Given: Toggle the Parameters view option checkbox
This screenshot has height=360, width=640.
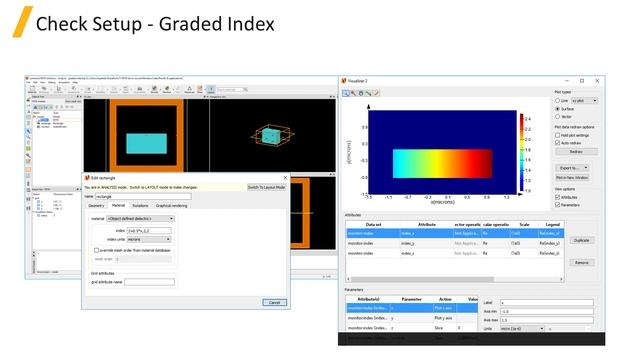Looking at the screenshot, I should (x=558, y=205).
